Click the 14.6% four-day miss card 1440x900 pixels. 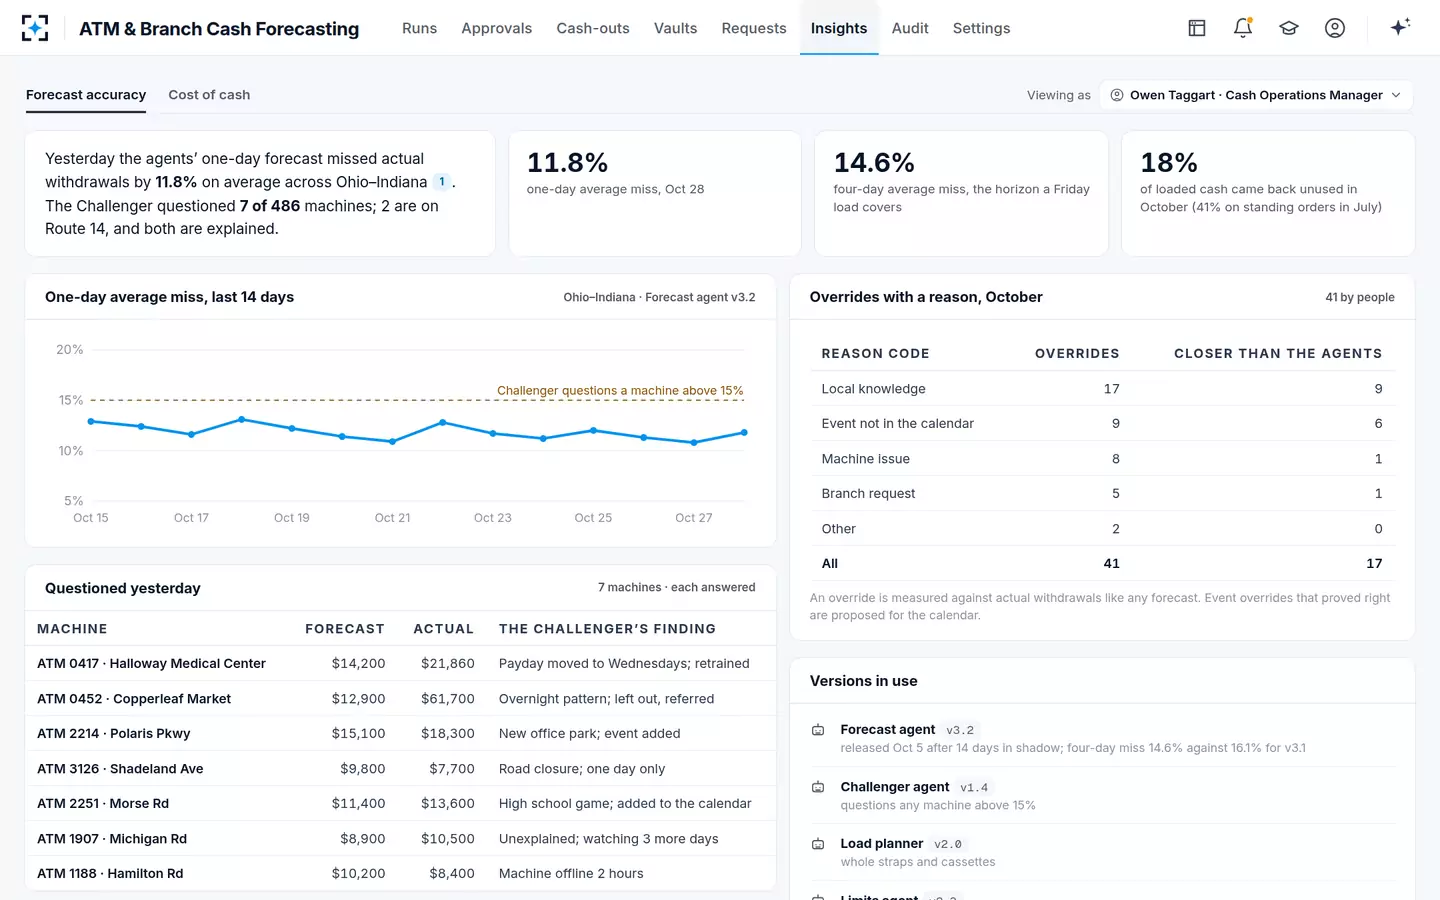pyautogui.click(x=961, y=193)
